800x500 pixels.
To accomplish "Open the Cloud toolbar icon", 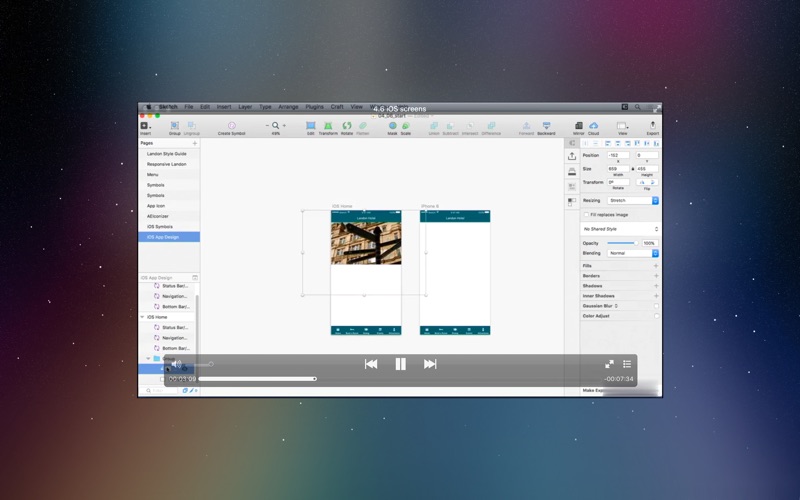I will tap(593, 128).
